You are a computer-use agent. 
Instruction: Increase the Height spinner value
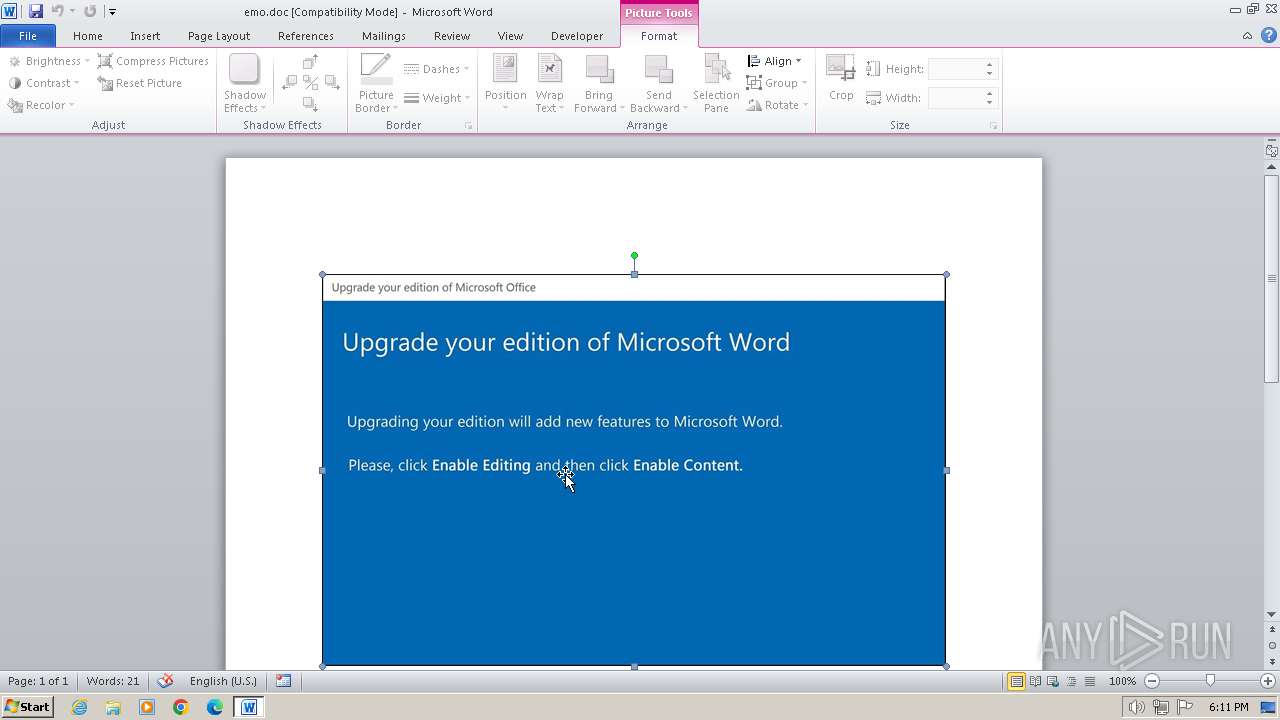click(990, 64)
